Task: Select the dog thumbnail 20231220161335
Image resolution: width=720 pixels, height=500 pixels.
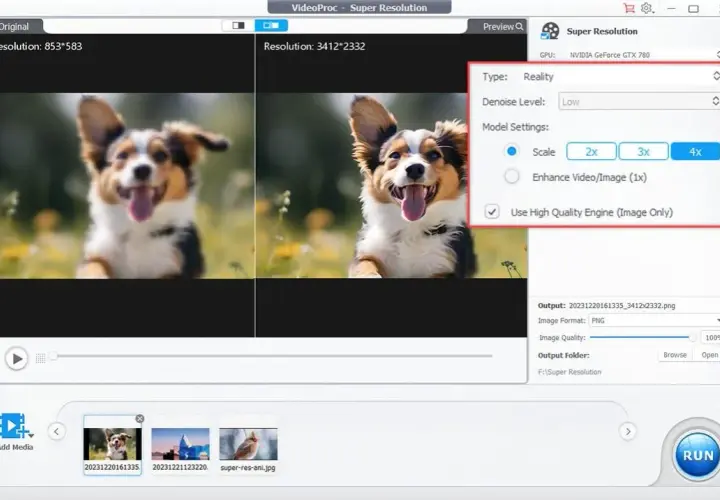Action: click(112, 444)
